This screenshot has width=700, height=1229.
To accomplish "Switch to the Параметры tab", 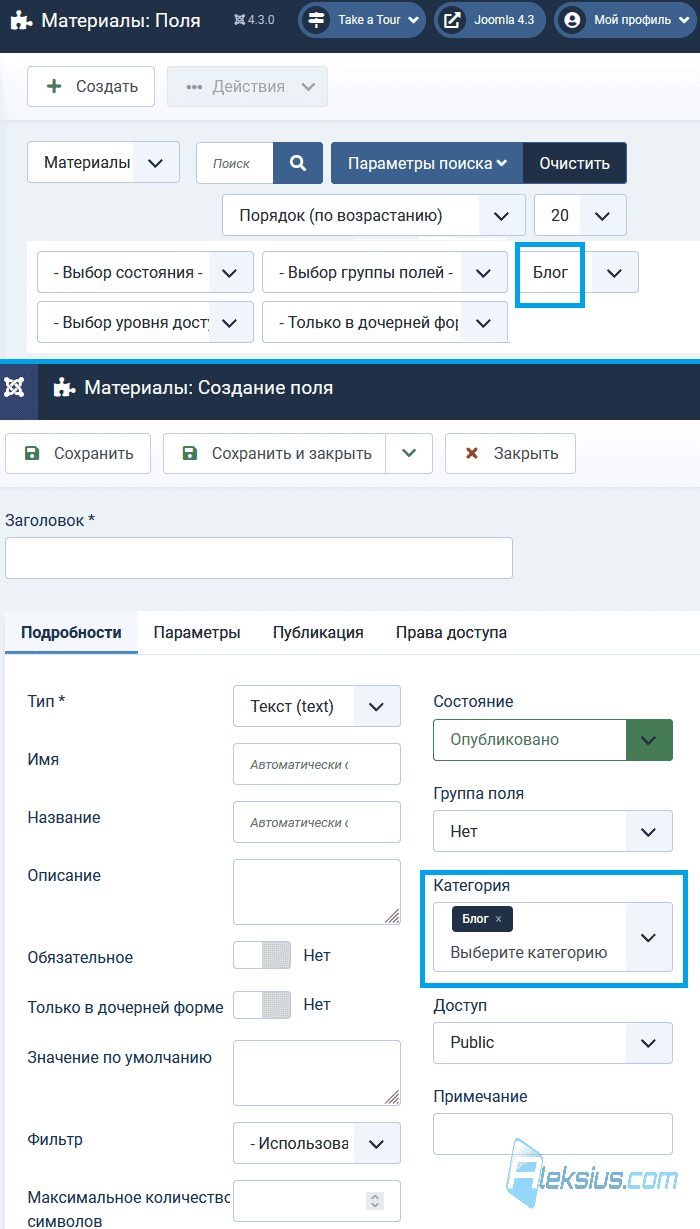I will click(x=197, y=632).
